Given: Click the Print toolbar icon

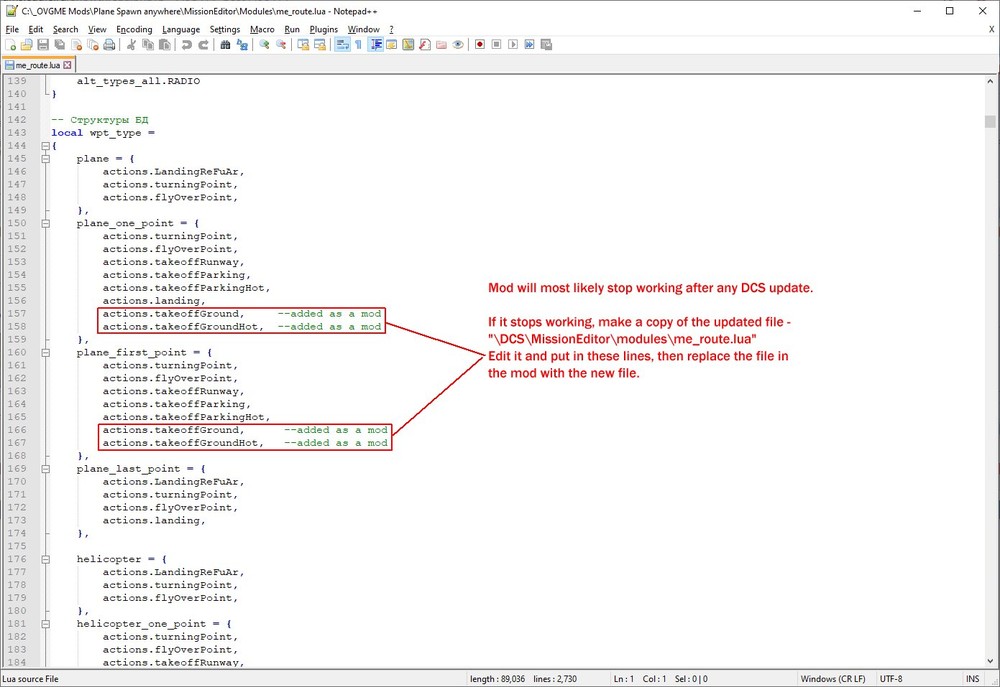Looking at the screenshot, I should tap(107, 45).
